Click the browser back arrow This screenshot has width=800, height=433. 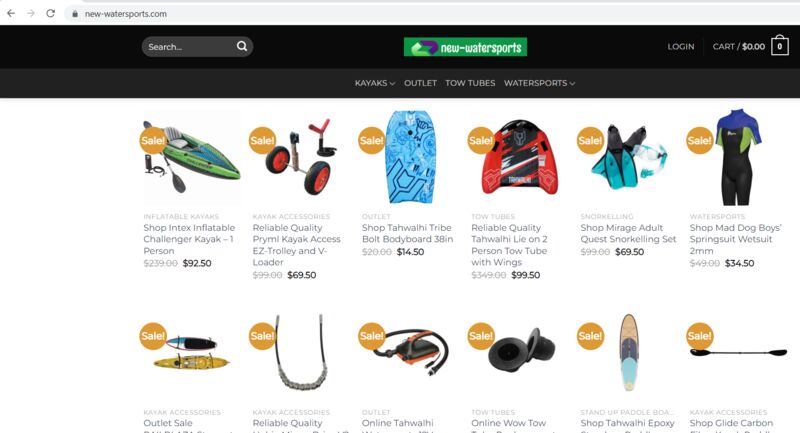click(x=11, y=13)
